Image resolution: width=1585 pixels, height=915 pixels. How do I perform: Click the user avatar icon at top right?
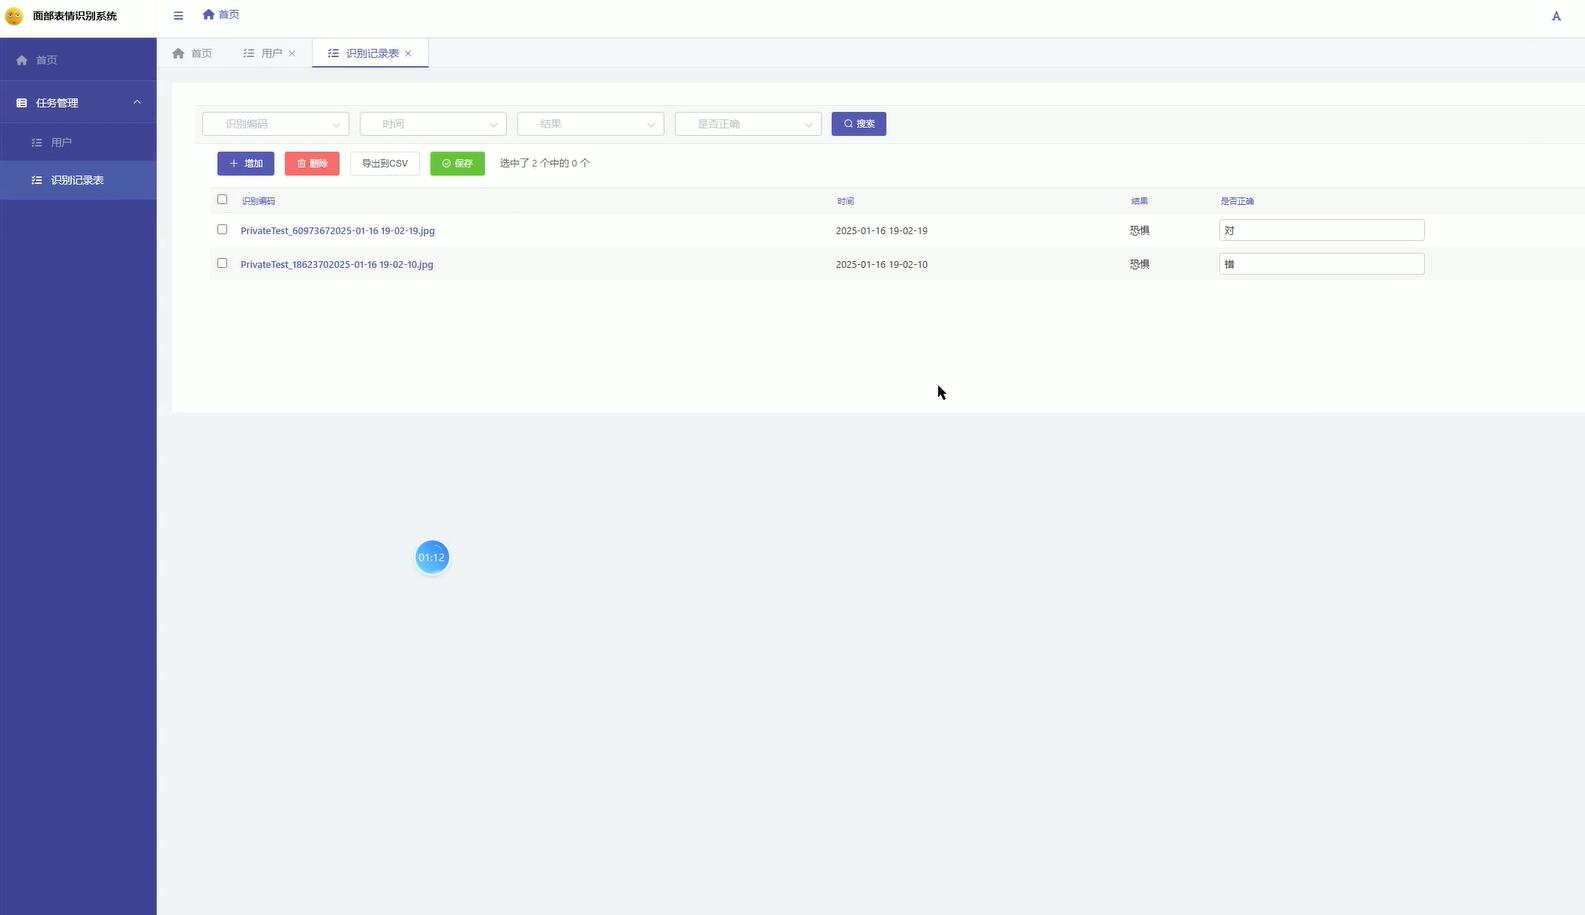[1556, 16]
